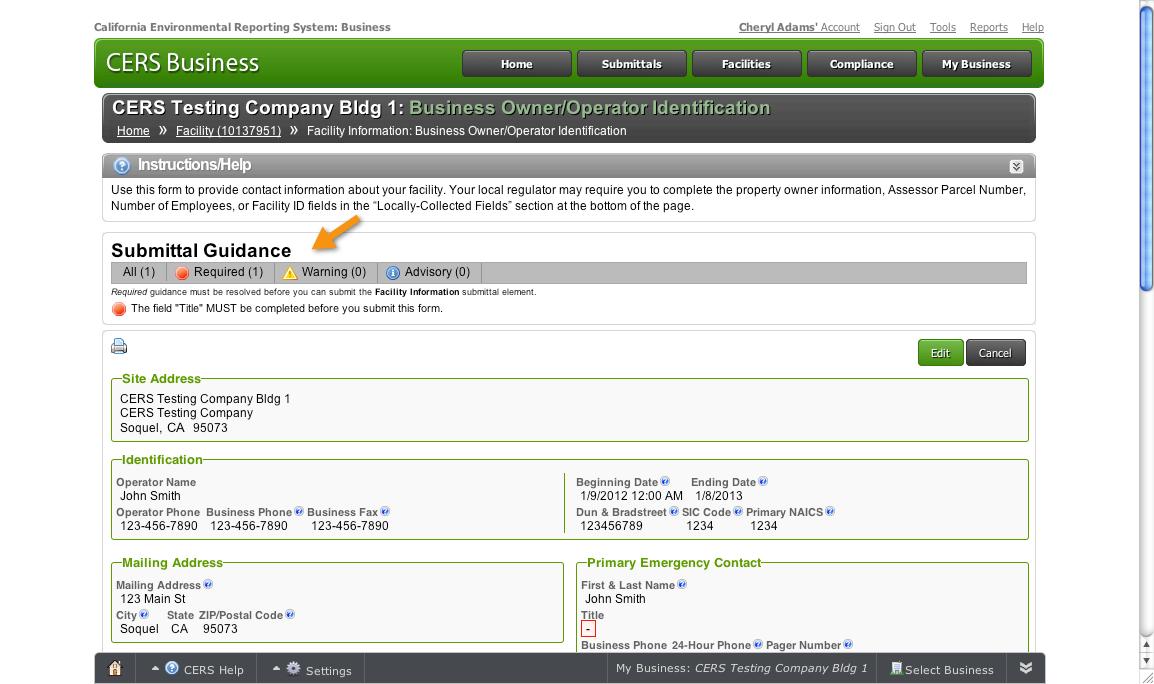Screen dimensions: 1154x684
Task: Click the Facility (10137951) breadcrumb link
Action: tap(228, 131)
